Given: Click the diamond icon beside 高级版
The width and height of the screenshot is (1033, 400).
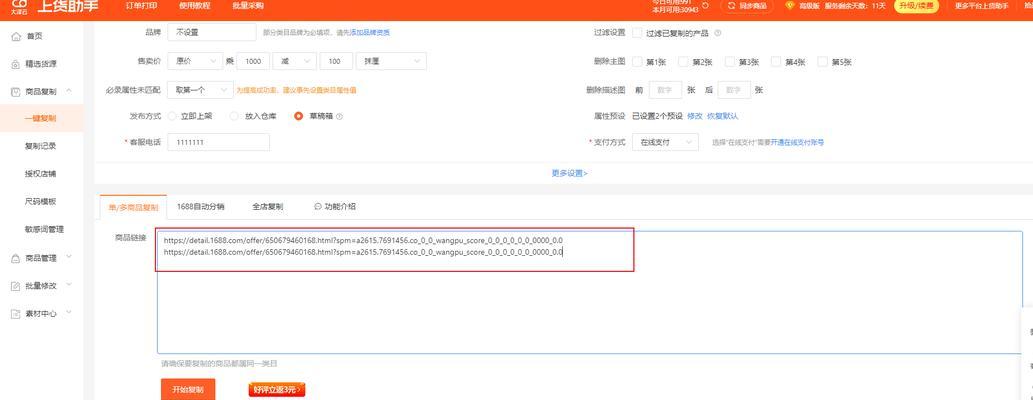Looking at the screenshot, I should click(790, 5).
